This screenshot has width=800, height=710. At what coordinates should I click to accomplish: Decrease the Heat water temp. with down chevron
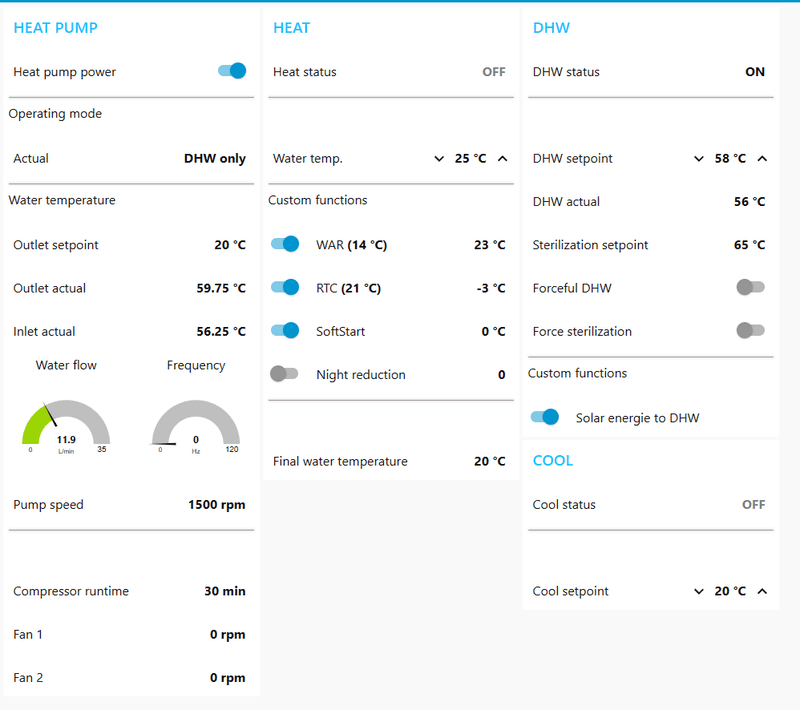pos(439,159)
